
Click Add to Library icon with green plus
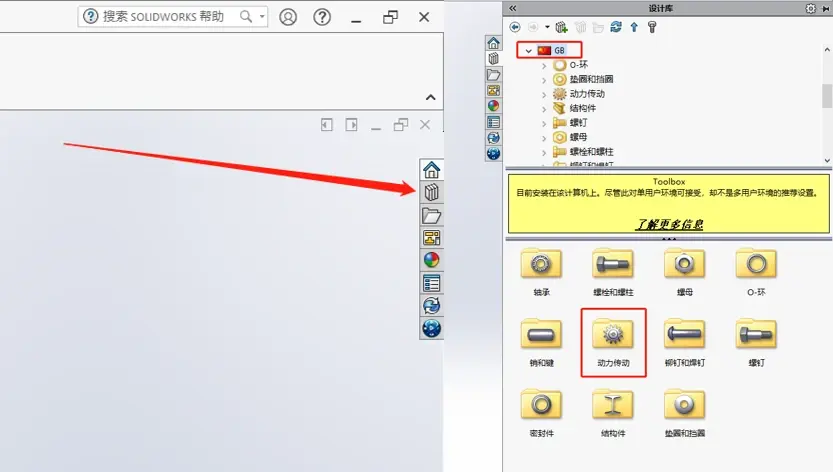click(562, 27)
